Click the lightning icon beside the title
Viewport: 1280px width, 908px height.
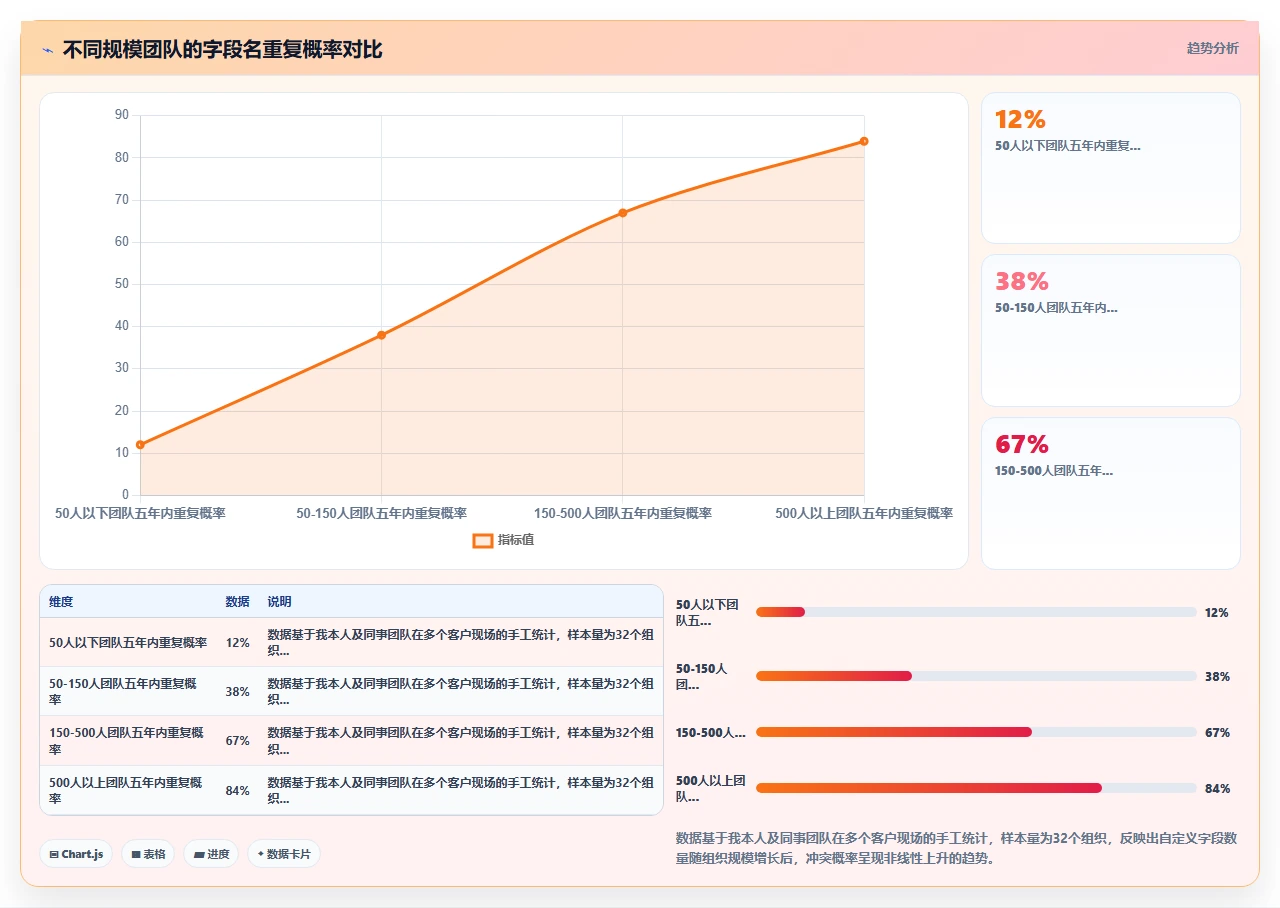[47, 50]
